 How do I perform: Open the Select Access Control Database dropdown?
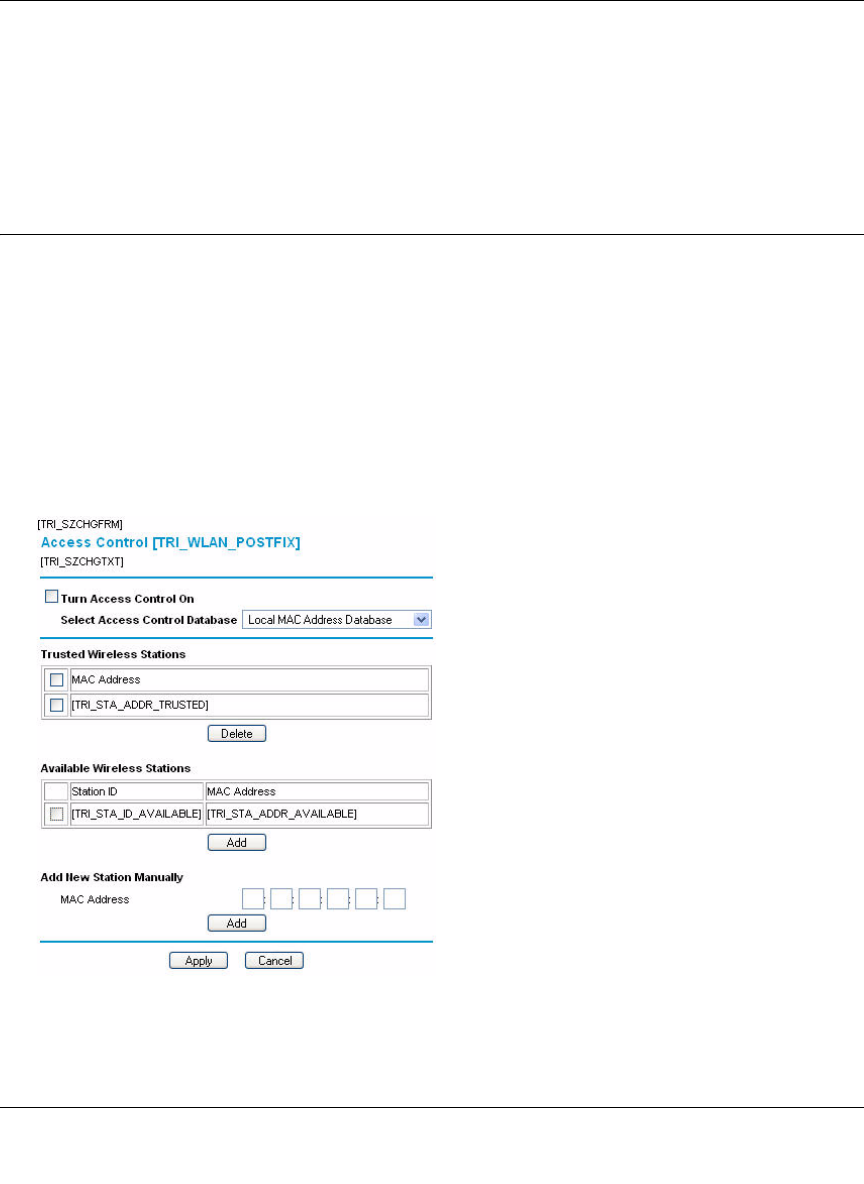tap(336, 620)
